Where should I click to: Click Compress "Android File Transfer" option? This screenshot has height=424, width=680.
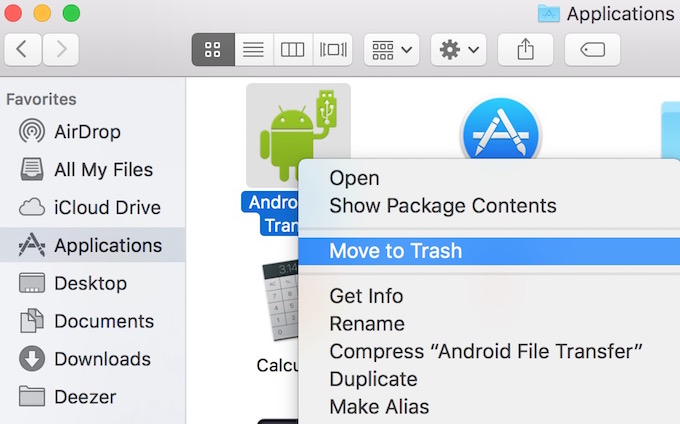485,351
